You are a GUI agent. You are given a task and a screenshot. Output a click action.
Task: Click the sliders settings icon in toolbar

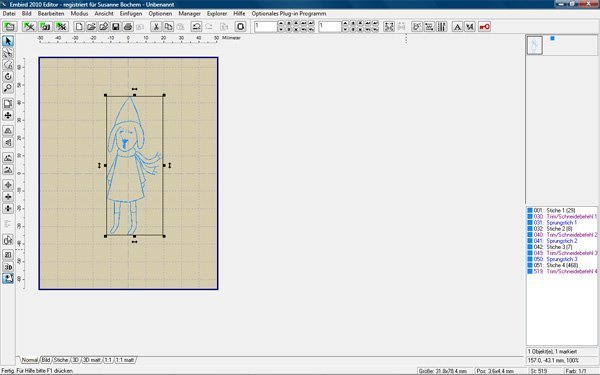(441, 26)
